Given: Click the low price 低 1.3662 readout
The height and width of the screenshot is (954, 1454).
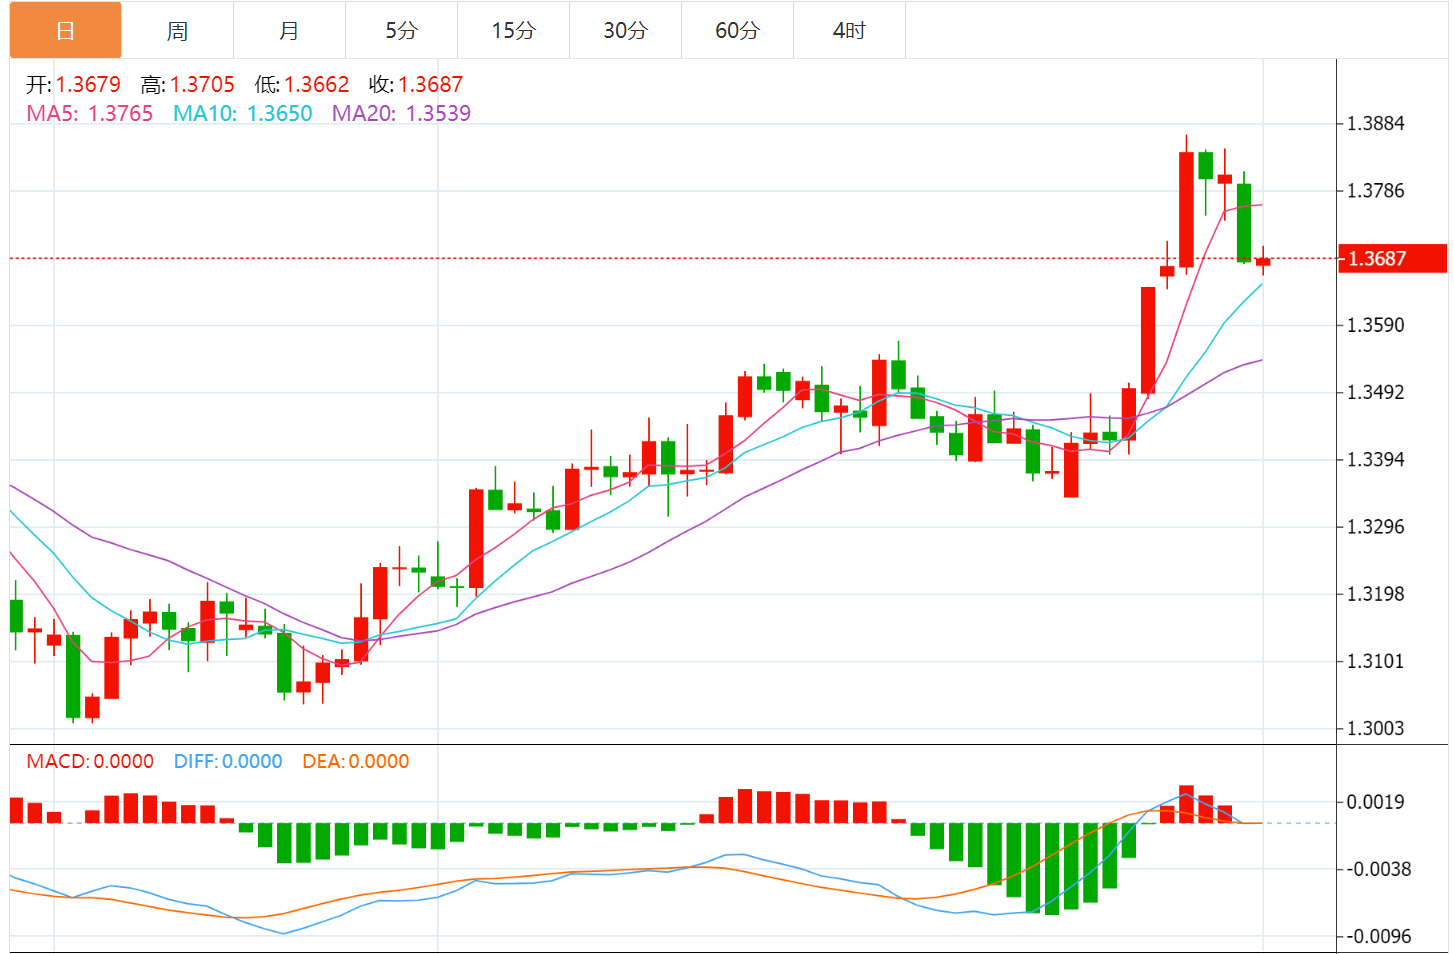Looking at the screenshot, I should pyautogui.click(x=302, y=85).
